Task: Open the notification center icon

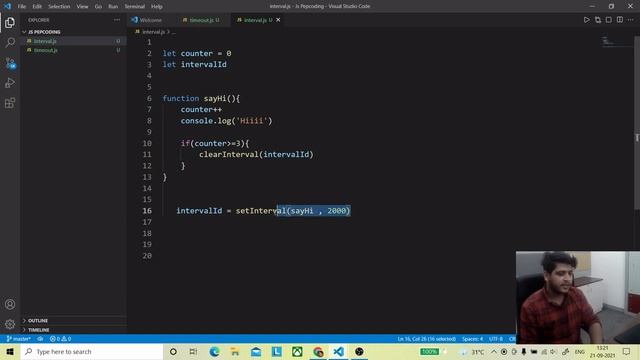Action: (627, 351)
